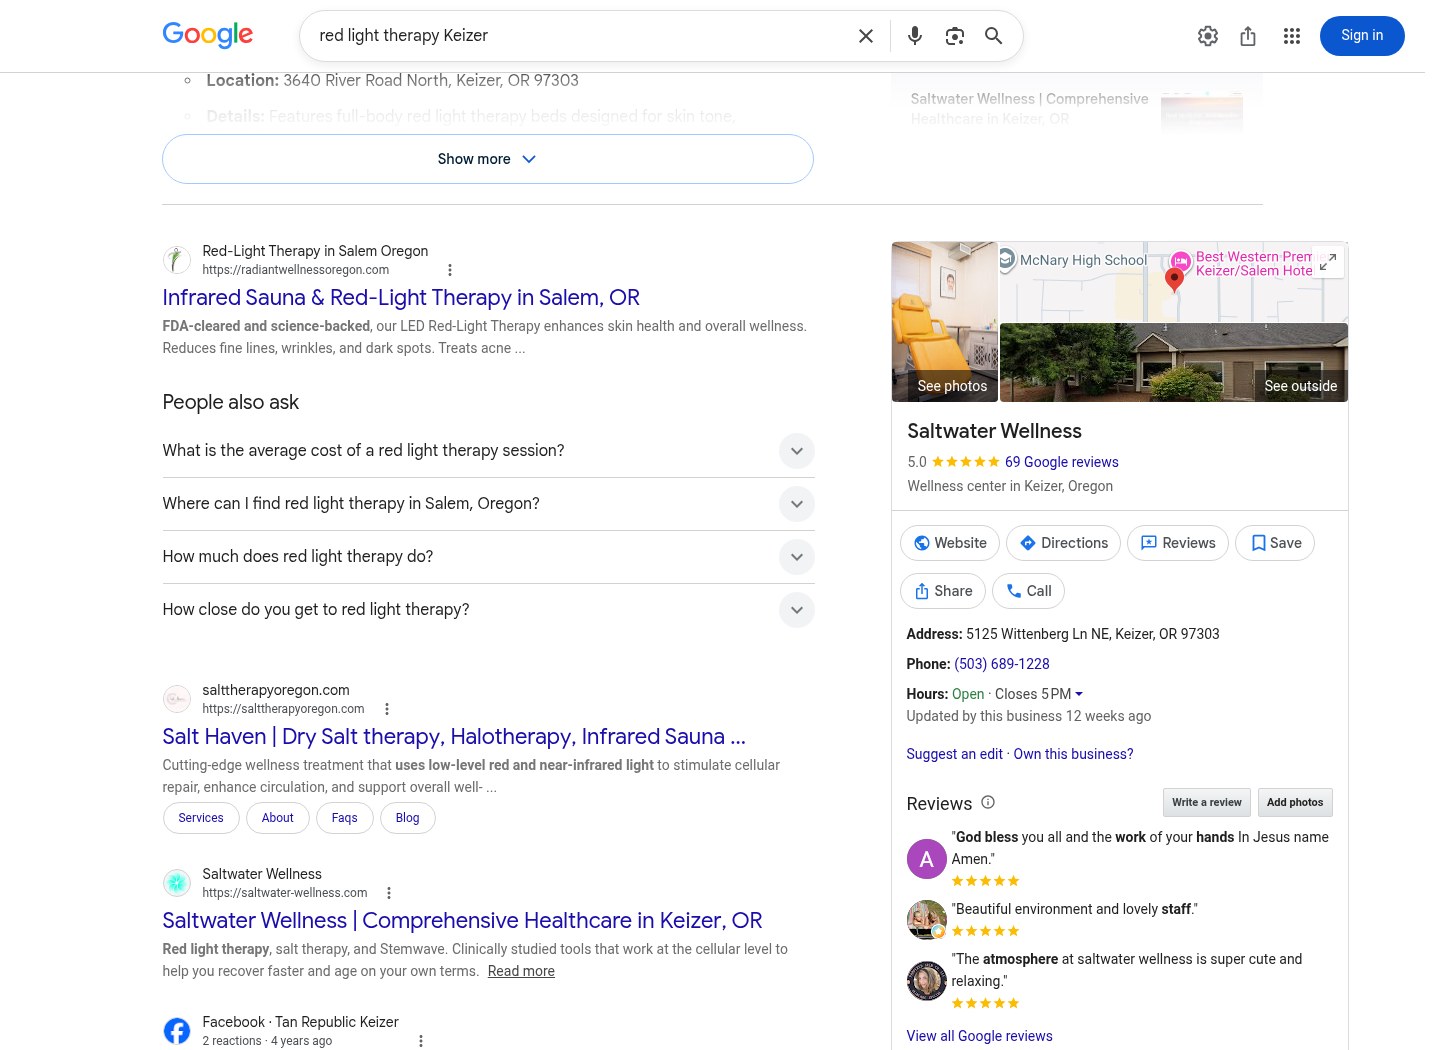Open reviewer profile with purple A avatar
The image size is (1440, 1050).
(x=927, y=859)
